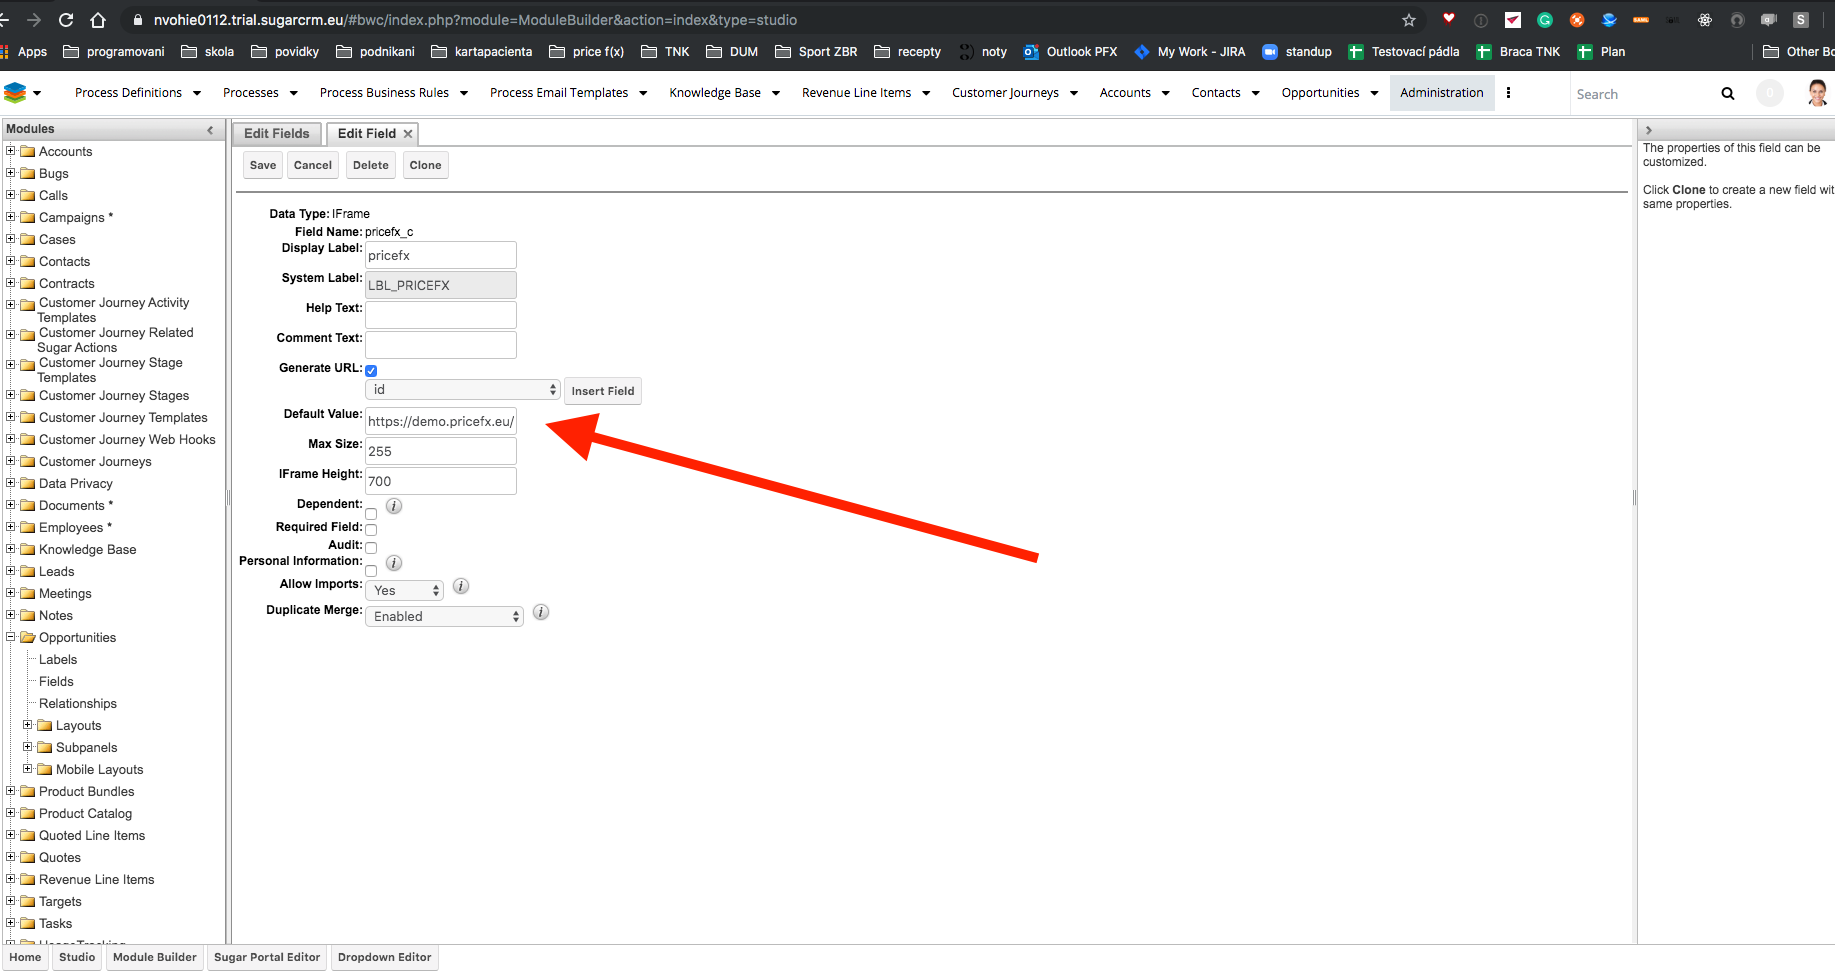Expand the Opportunities Layouts folder
Screen dimensions: 1835x972
(x=28, y=725)
